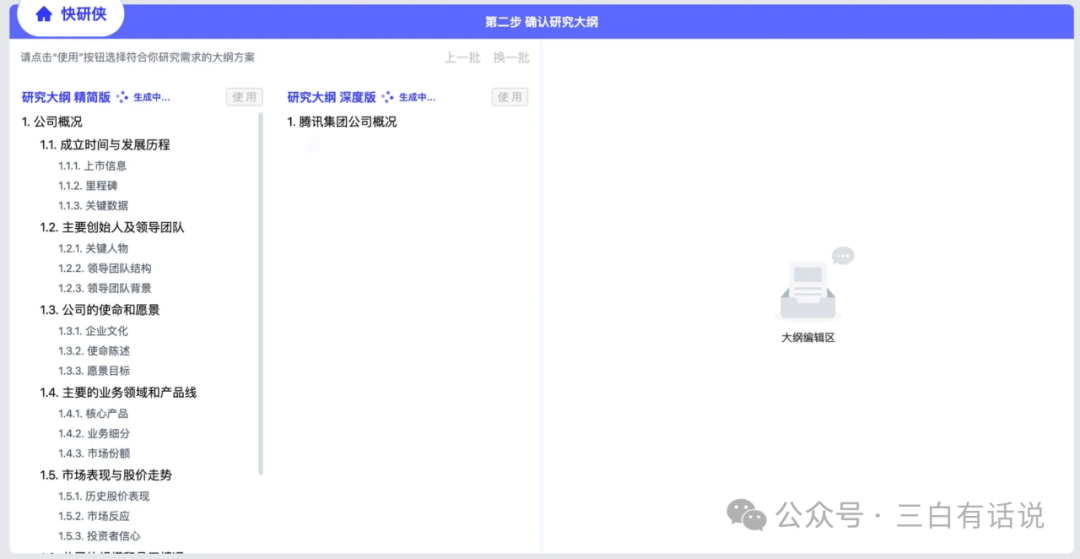
Task: Click the scrollbar of the 精简版 outline
Action: 261,300
